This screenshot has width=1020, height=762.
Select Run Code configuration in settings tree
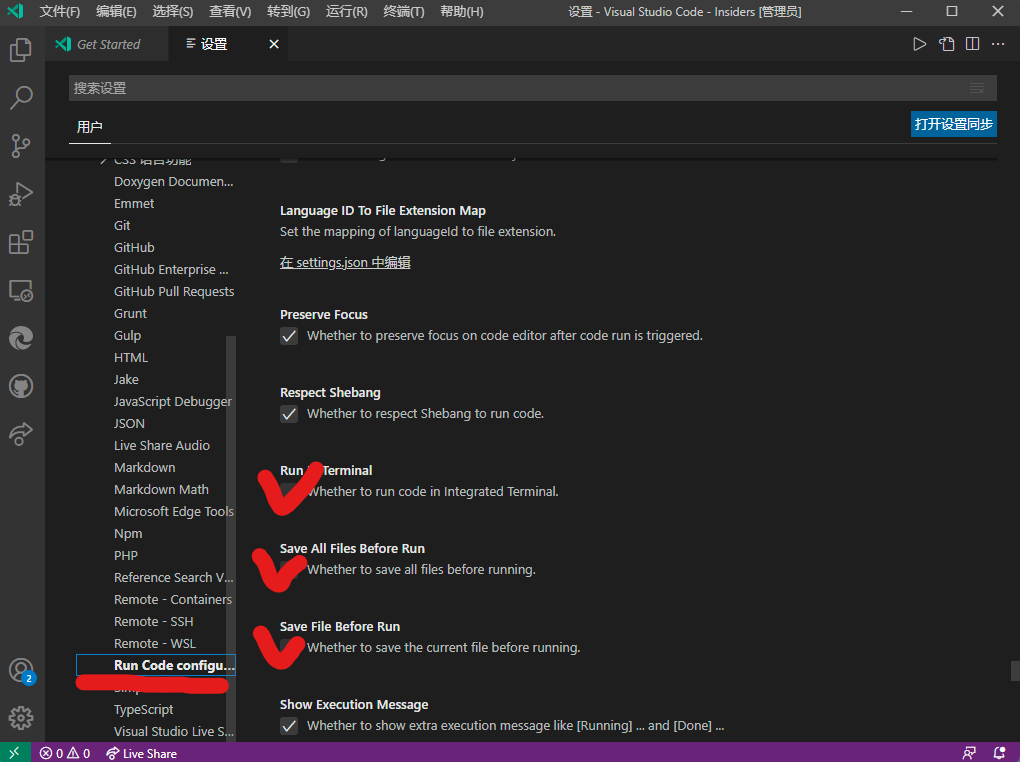pyautogui.click(x=155, y=665)
